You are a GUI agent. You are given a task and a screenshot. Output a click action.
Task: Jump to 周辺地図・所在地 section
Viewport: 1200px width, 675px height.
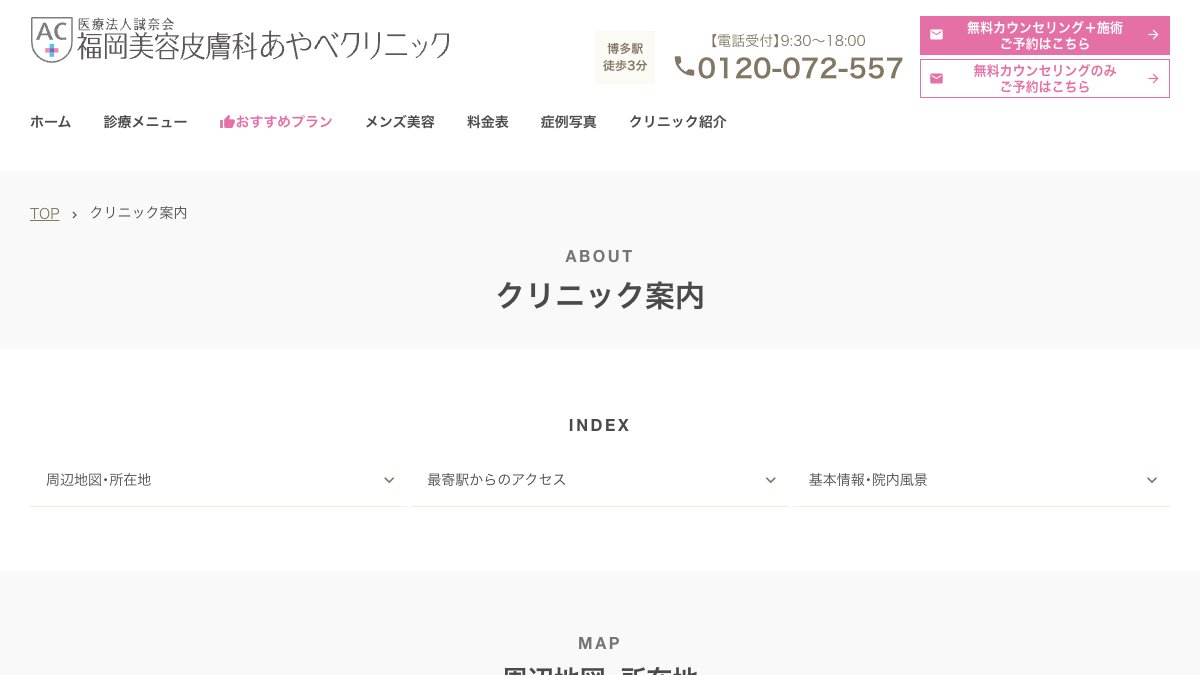pos(217,480)
